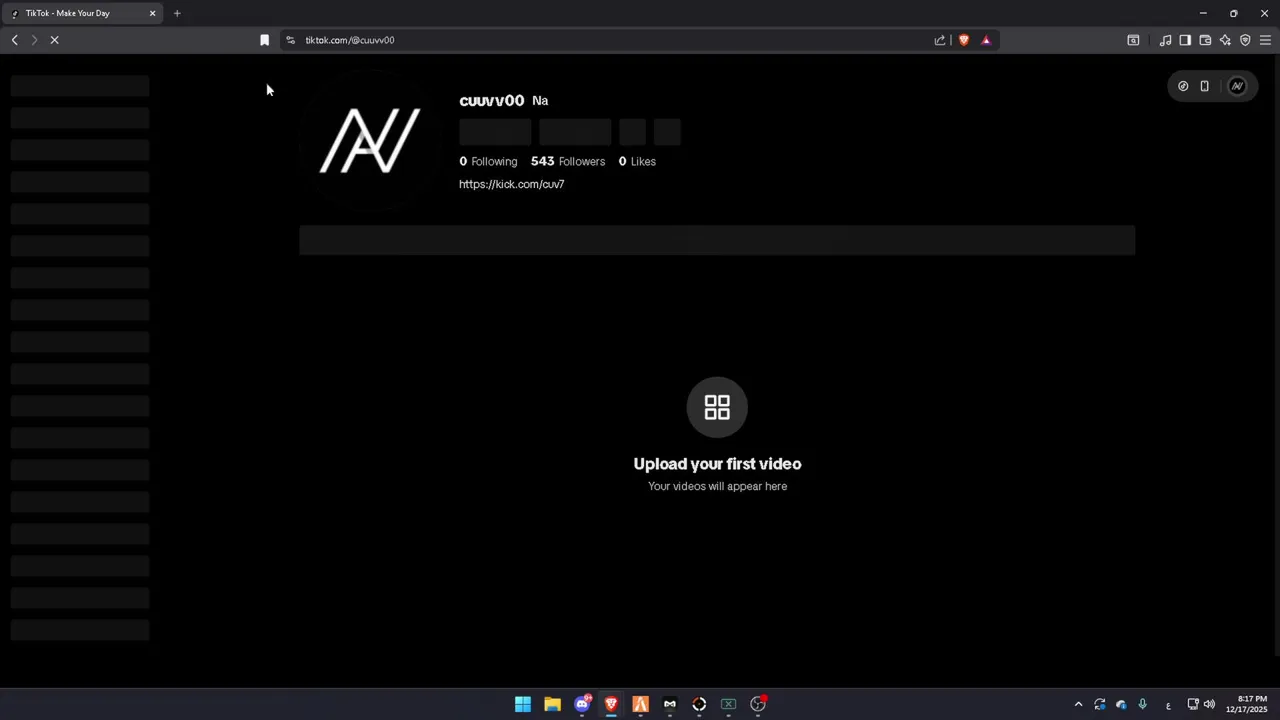Open the Brave VPN shield icon

click(x=1245, y=40)
